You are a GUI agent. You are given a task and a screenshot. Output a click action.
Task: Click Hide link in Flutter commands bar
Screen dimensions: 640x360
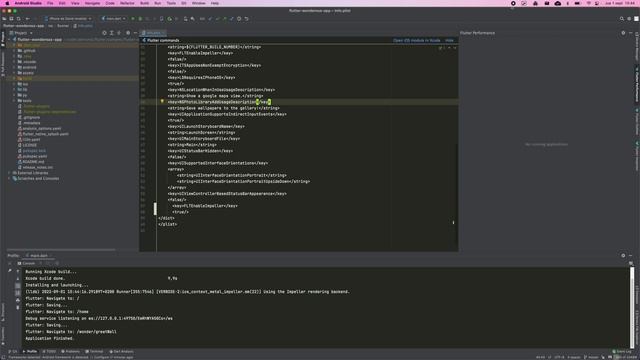pos(449,40)
